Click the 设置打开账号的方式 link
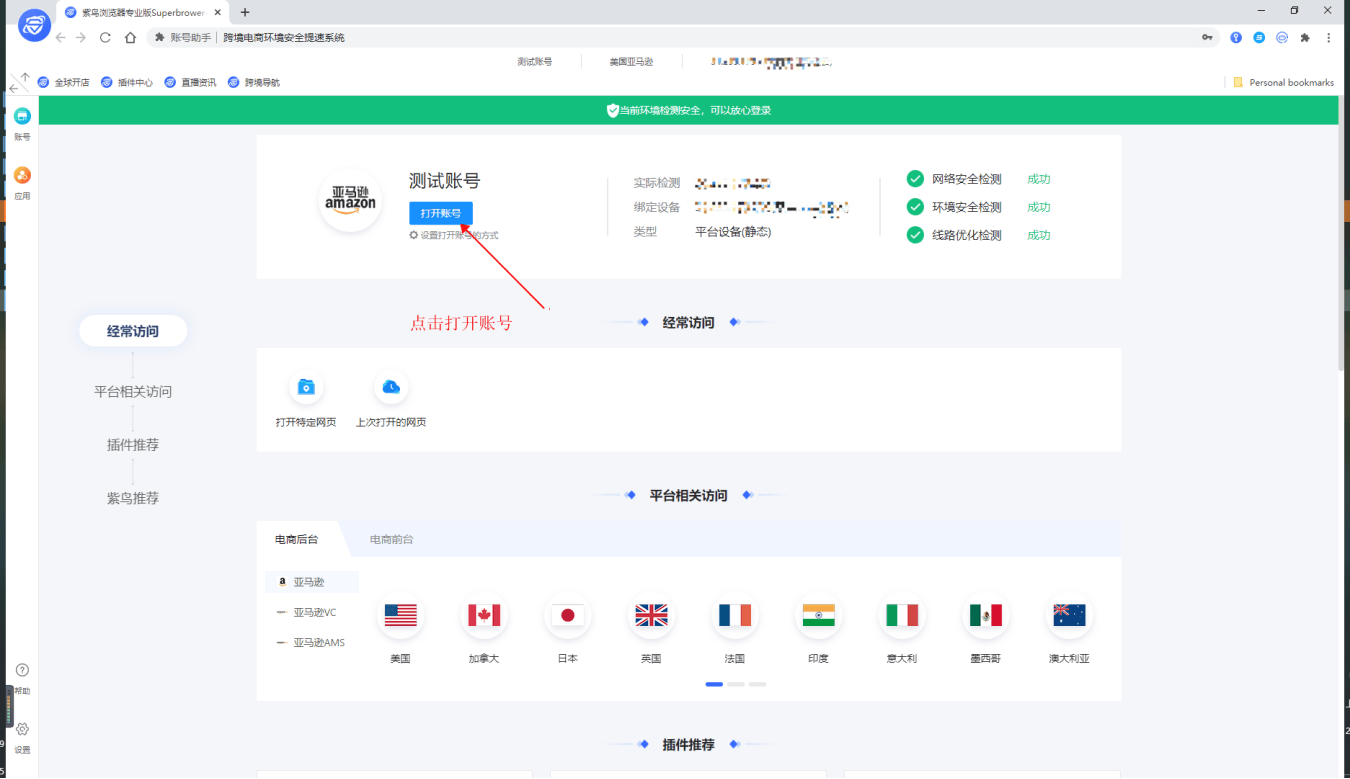The height and width of the screenshot is (779, 1350). point(455,234)
